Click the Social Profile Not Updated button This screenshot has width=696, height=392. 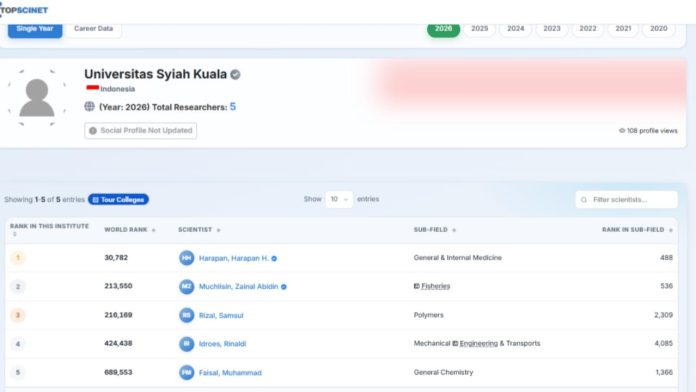[141, 131]
